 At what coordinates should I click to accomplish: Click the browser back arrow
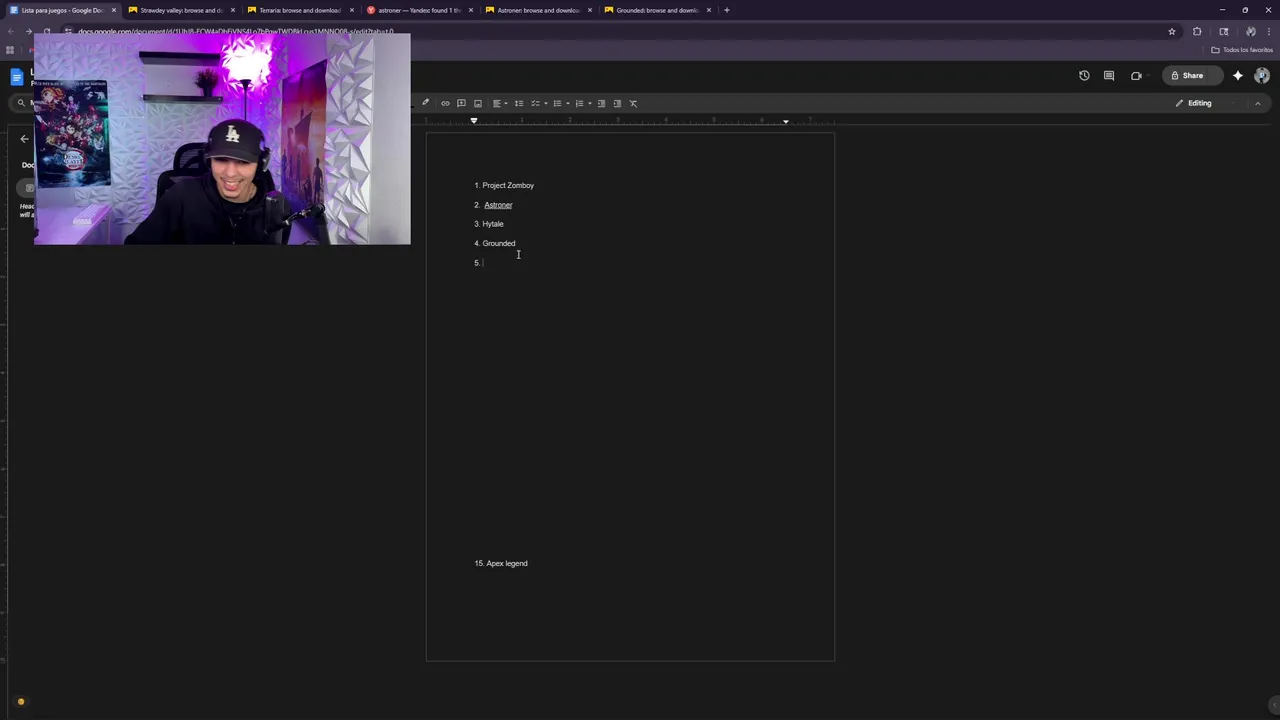10,31
